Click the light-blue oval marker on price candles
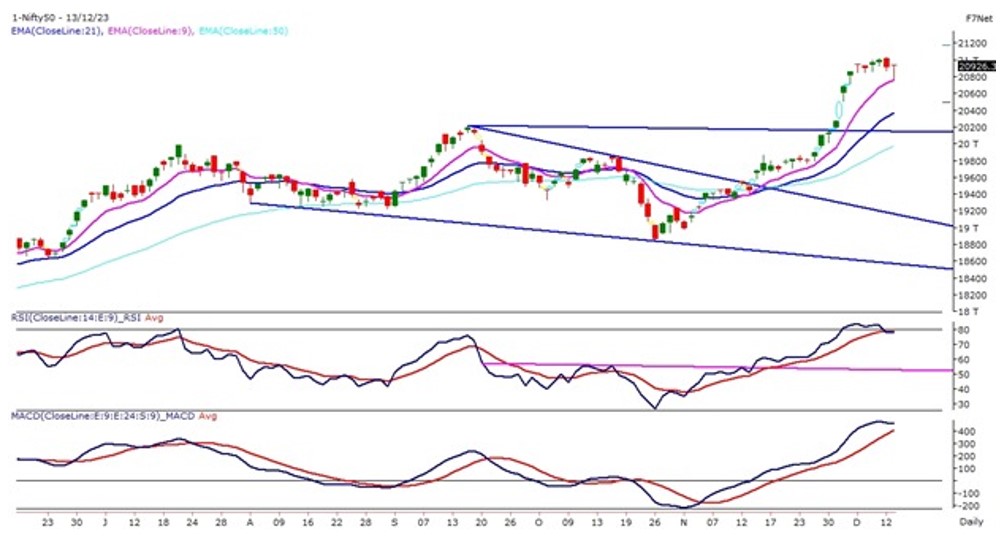 pos(839,110)
